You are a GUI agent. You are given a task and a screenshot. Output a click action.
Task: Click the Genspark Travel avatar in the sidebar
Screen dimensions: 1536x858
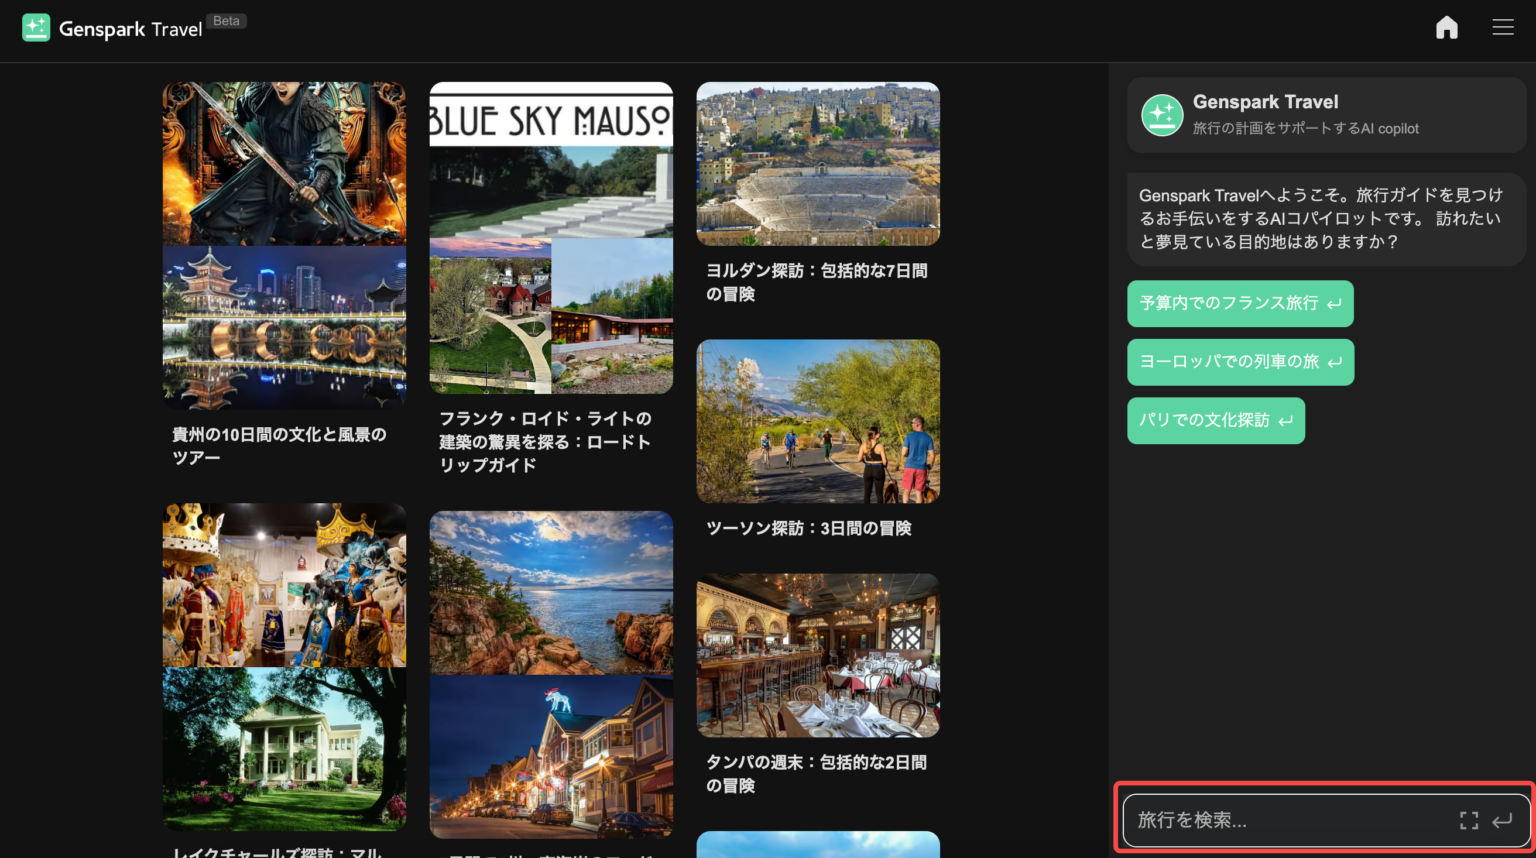[x=1162, y=115]
